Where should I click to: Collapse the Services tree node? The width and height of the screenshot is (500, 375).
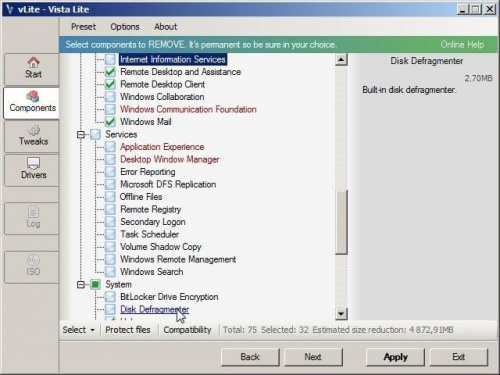tap(81, 135)
